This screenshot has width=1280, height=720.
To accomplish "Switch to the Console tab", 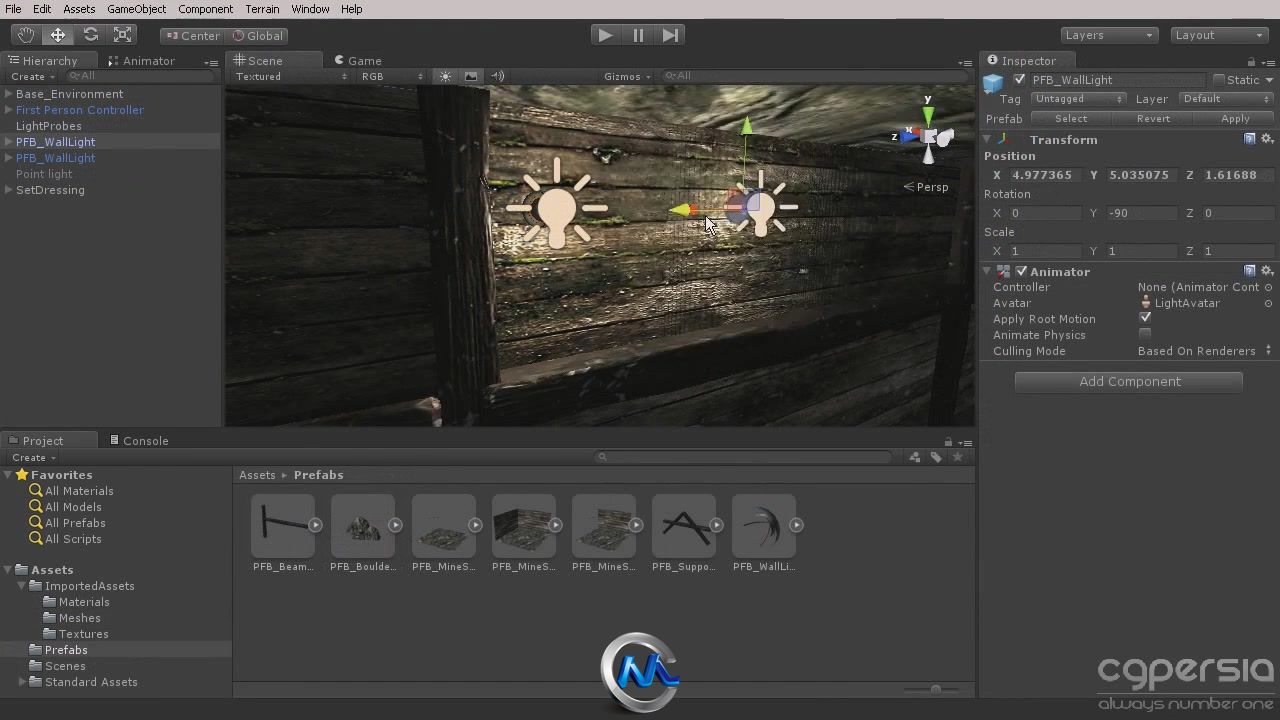I will tap(139, 441).
